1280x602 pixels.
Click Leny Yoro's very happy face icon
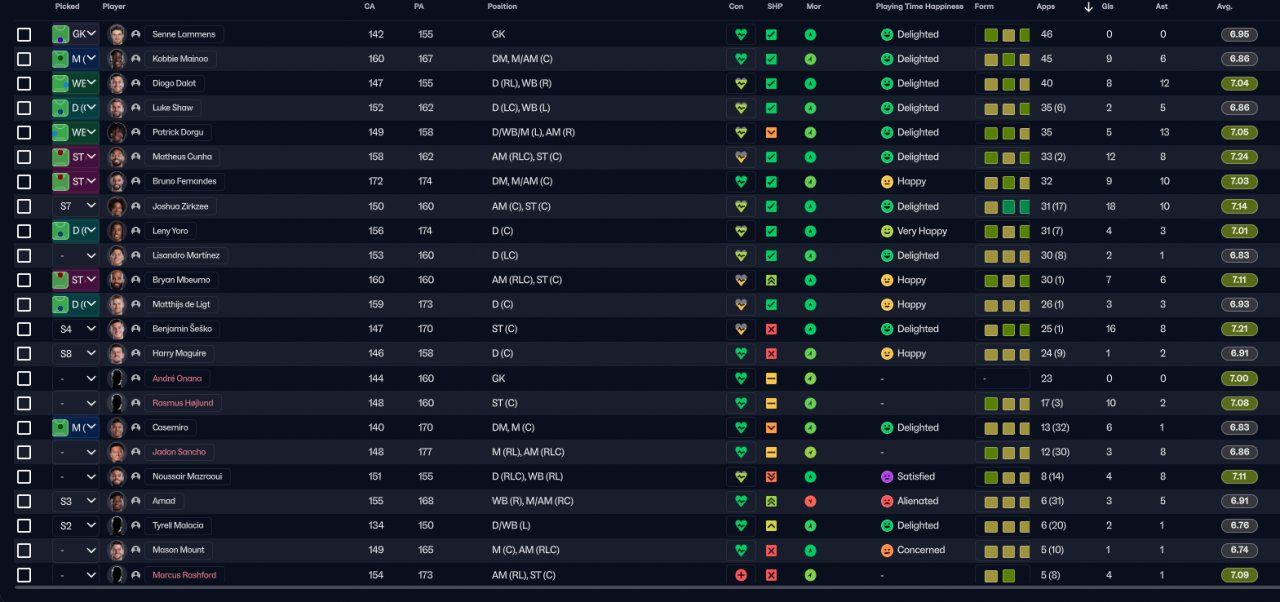point(886,231)
